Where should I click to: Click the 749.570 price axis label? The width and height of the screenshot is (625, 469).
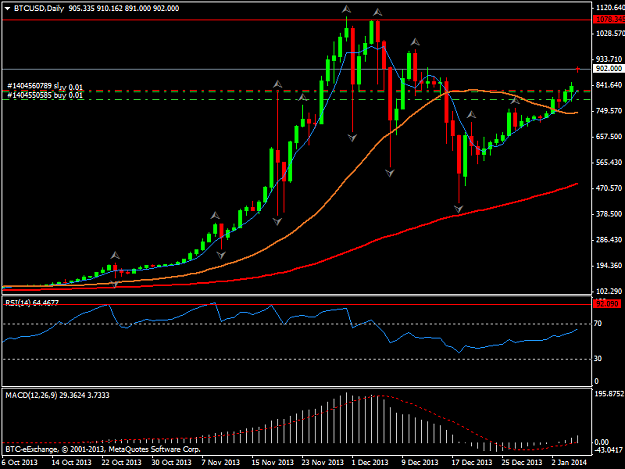[609, 111]
